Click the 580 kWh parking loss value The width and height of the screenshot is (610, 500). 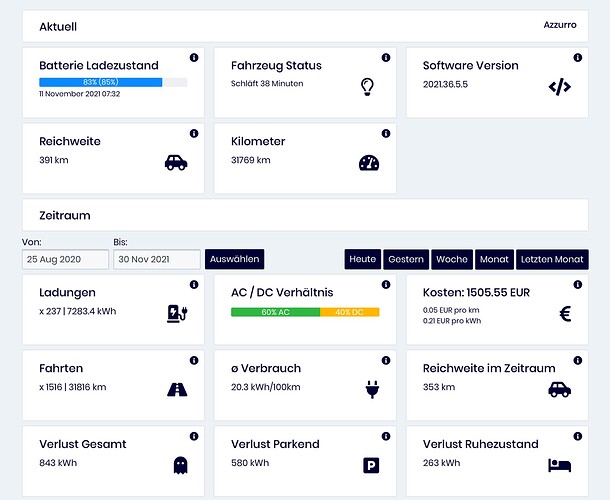(x=250, y=463)
